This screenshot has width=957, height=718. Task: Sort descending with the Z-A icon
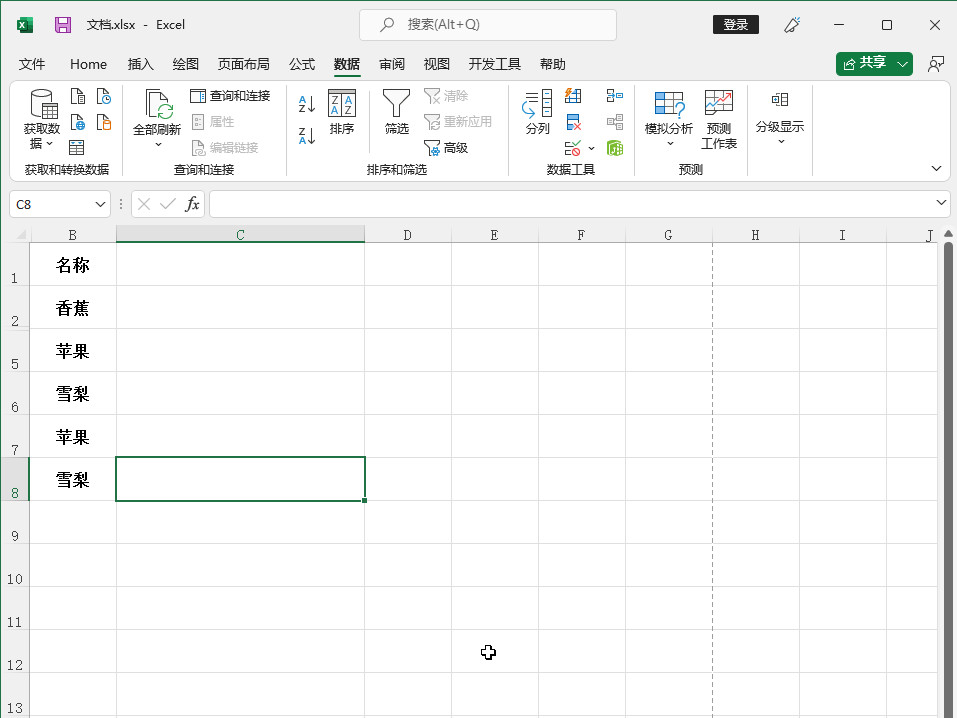(307, 136)
